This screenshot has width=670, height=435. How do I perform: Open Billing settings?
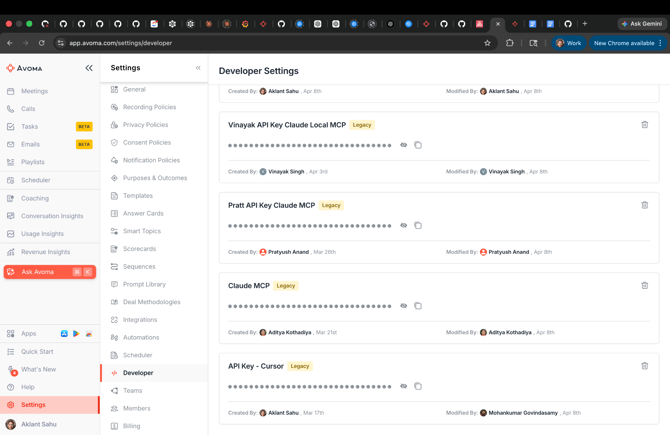154,426
